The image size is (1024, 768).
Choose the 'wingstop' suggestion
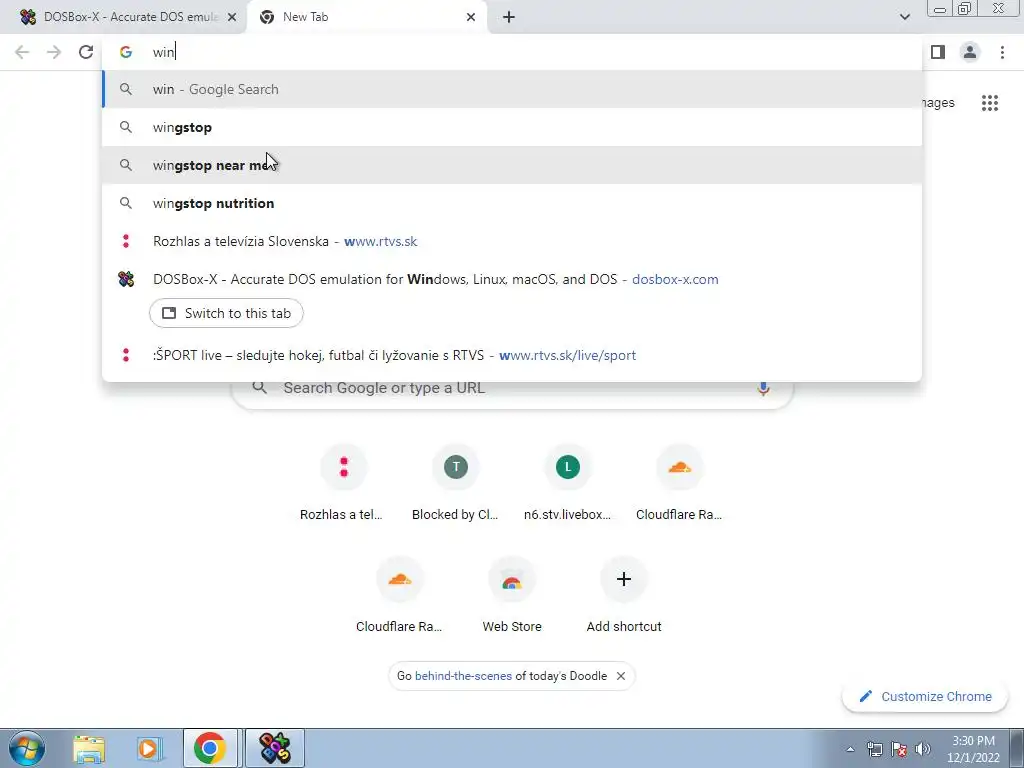coord(512,127)
